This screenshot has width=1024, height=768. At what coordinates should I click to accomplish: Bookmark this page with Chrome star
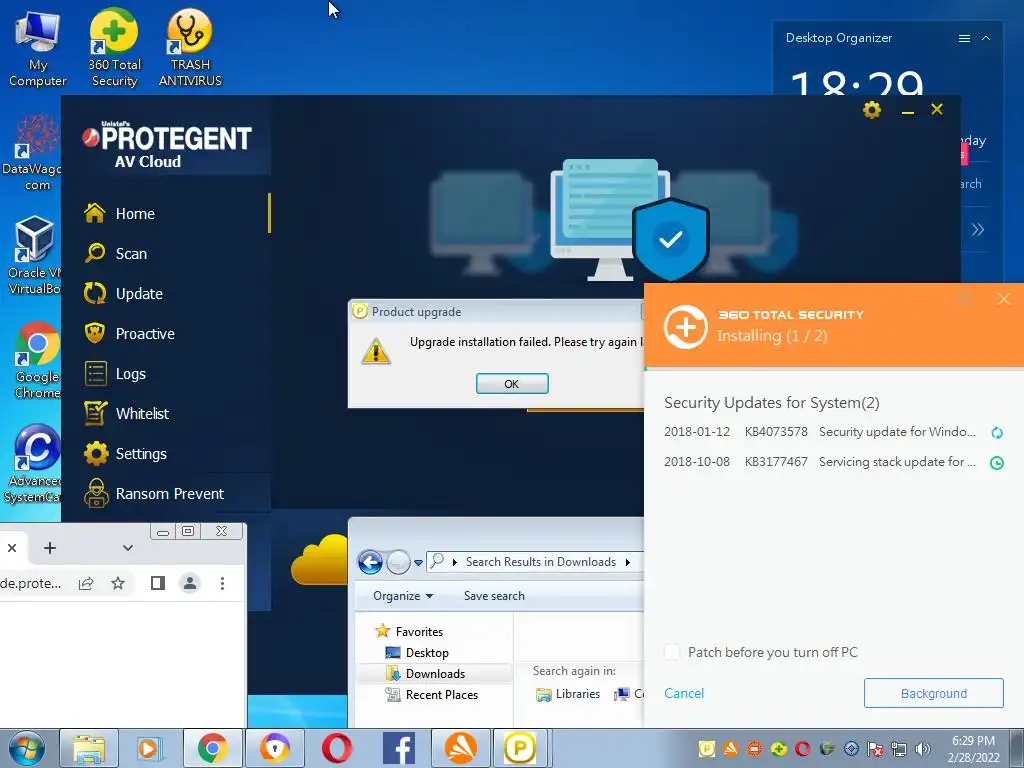pyautogui.click(x=118, y=583)
